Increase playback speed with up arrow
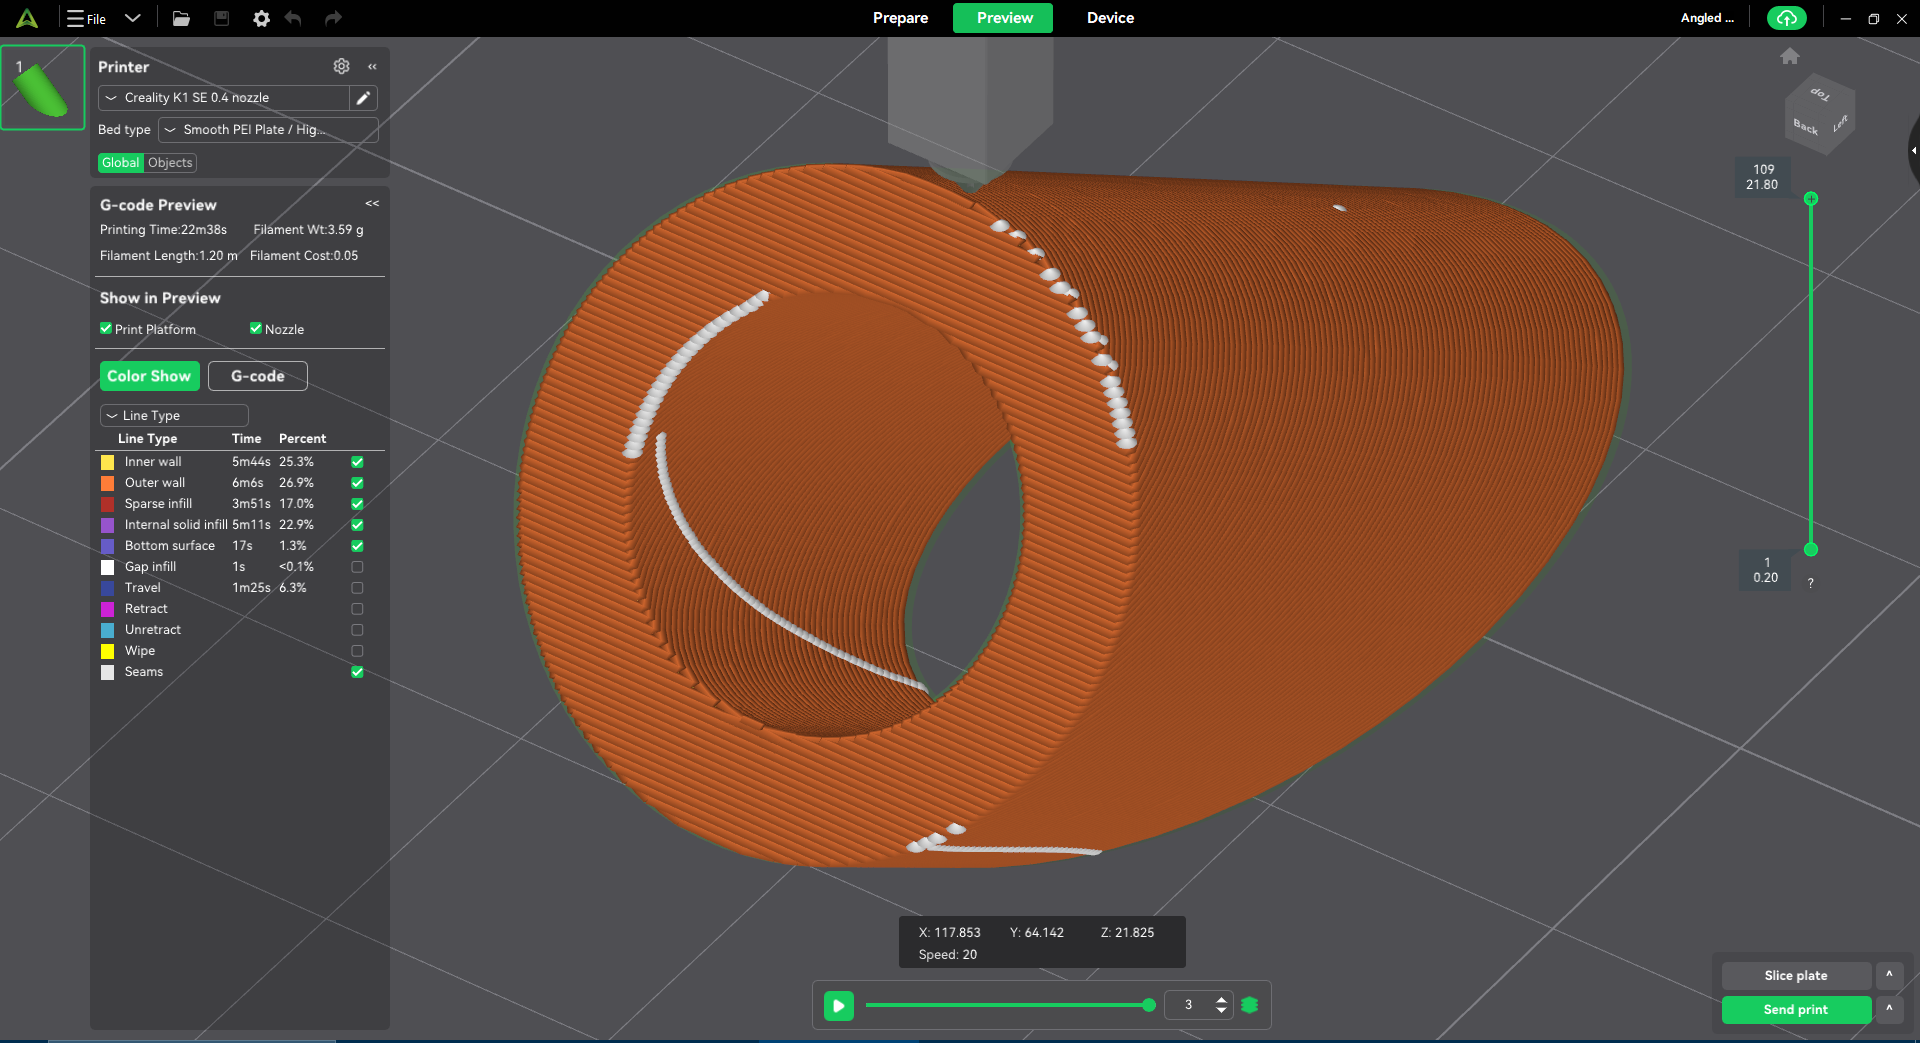The height and width of the screenshot is (1043, 1920). click(1221, 999)
